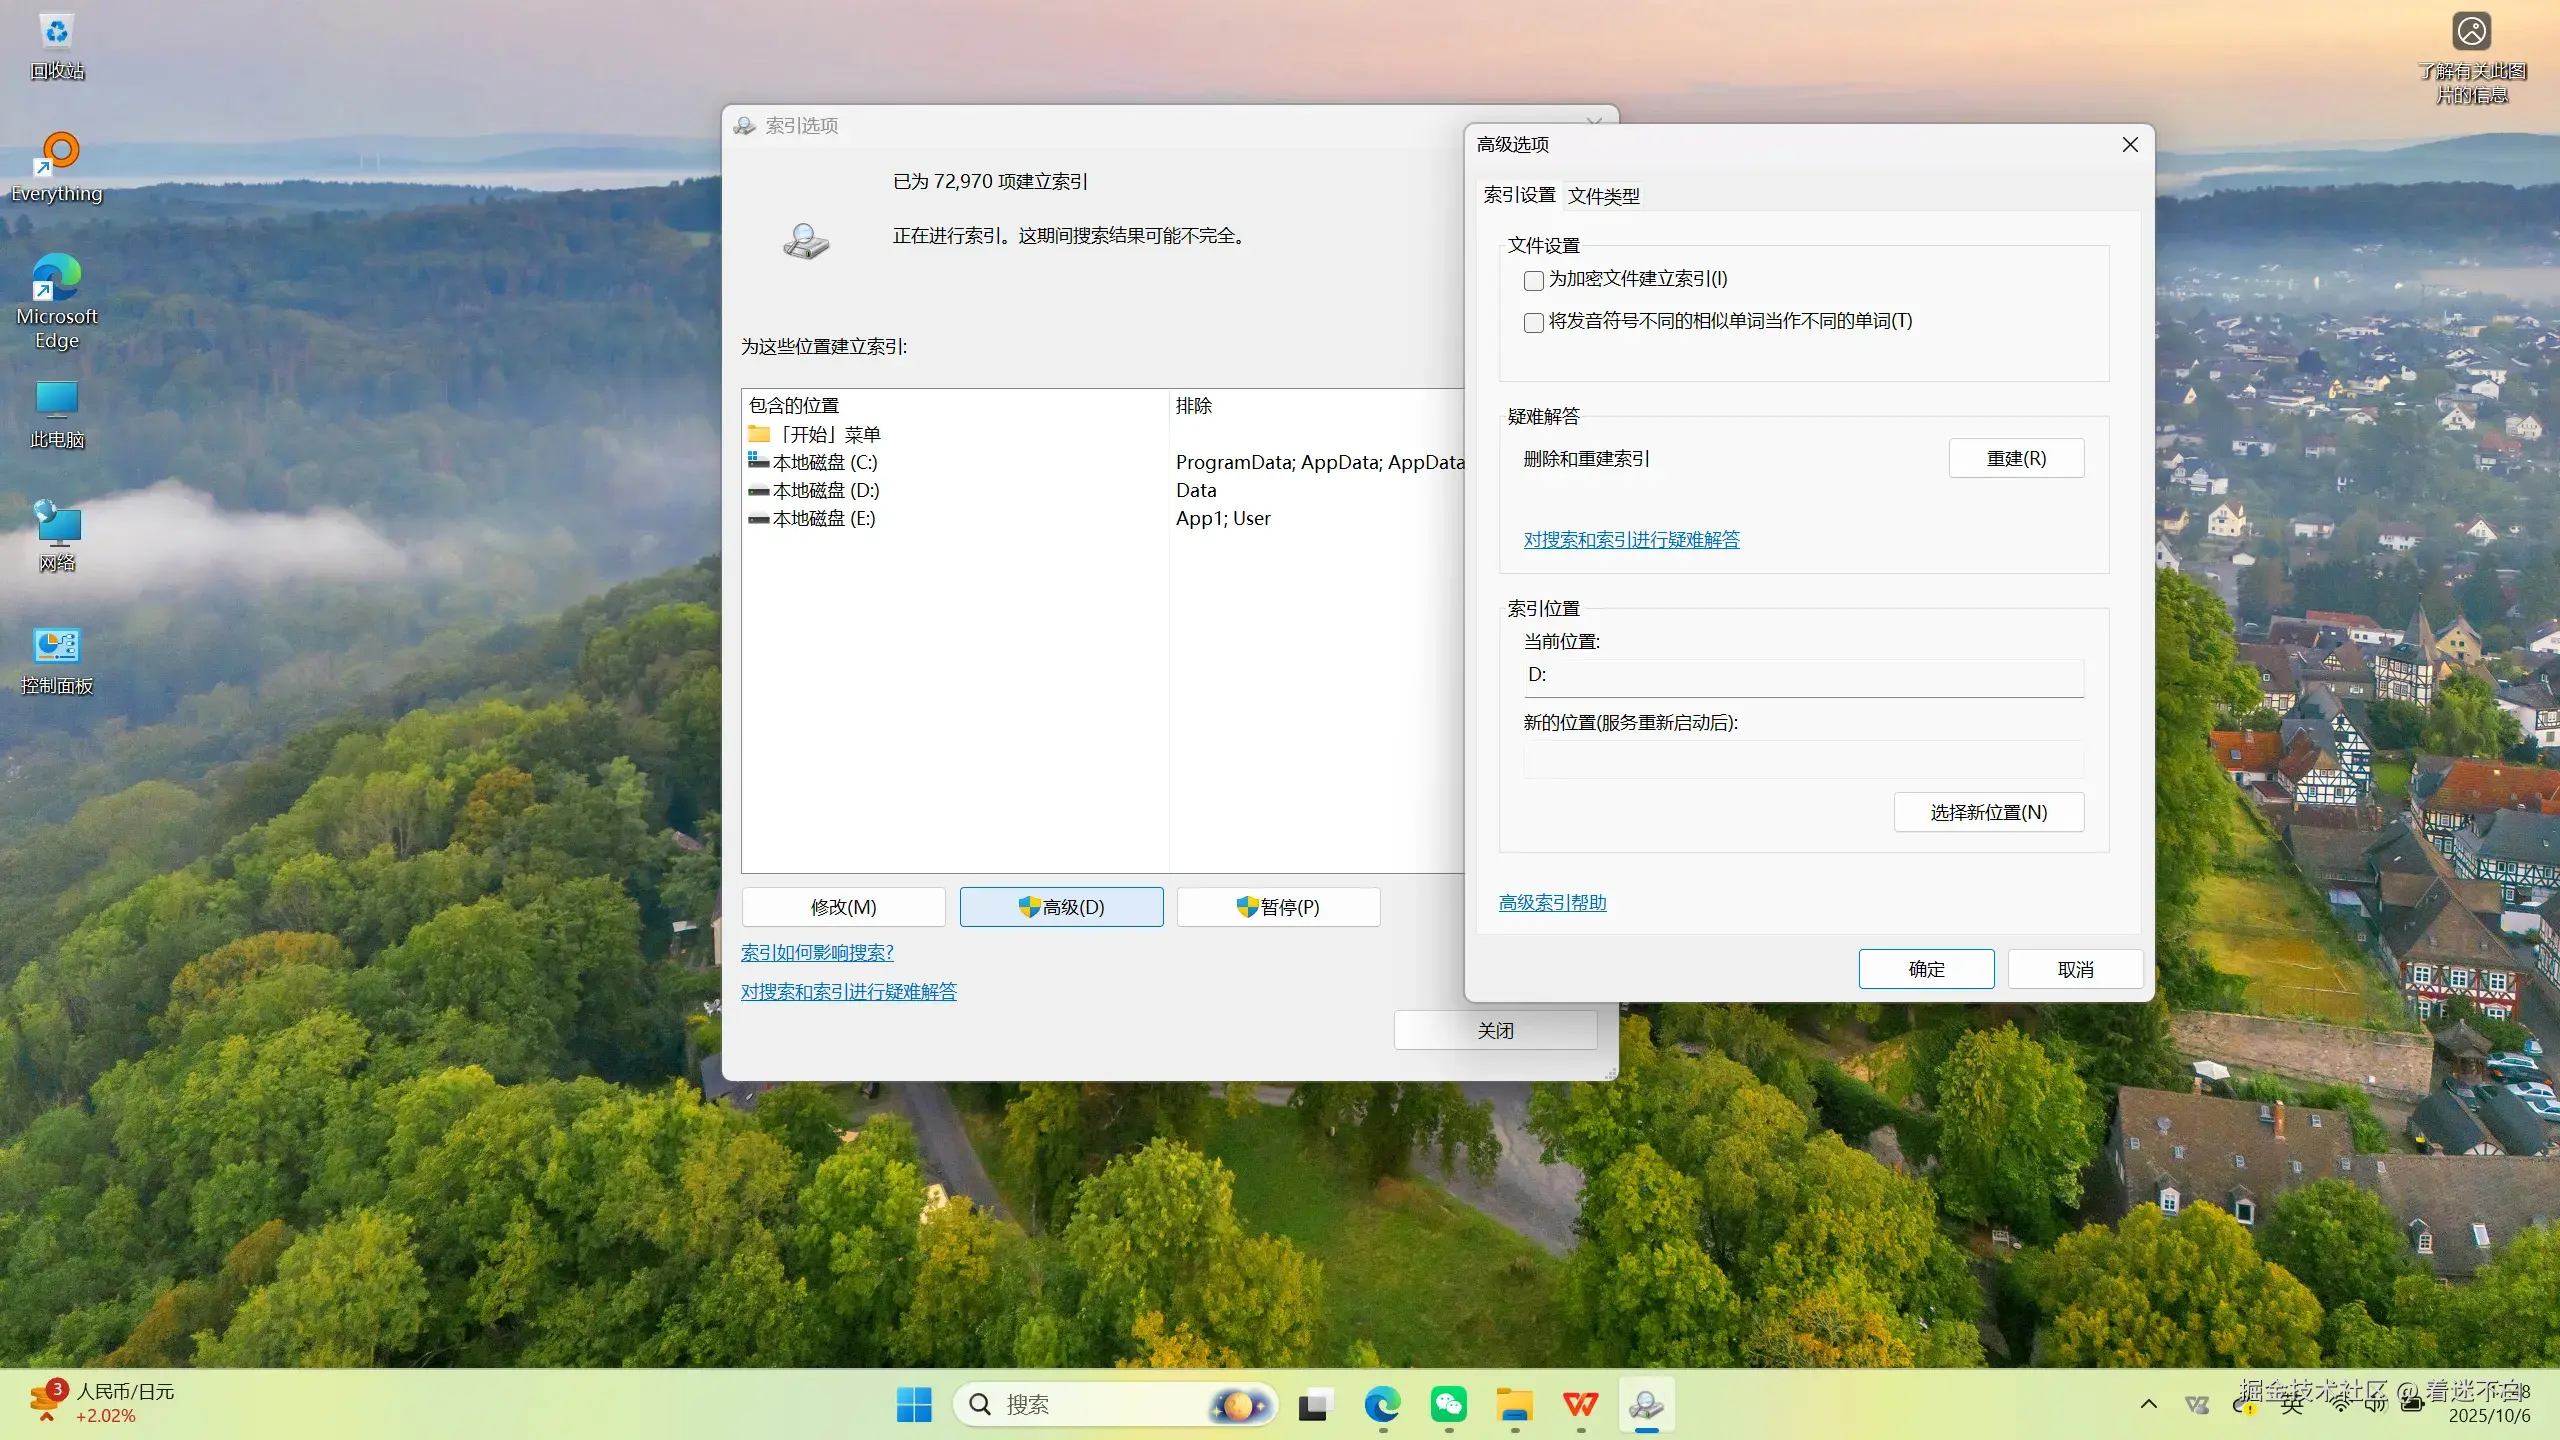Image resolution: width=2560 pixels, height=1440 pixels.
Task: Enable indexing of encrypted files checkbox
Action: point(1534,281)
